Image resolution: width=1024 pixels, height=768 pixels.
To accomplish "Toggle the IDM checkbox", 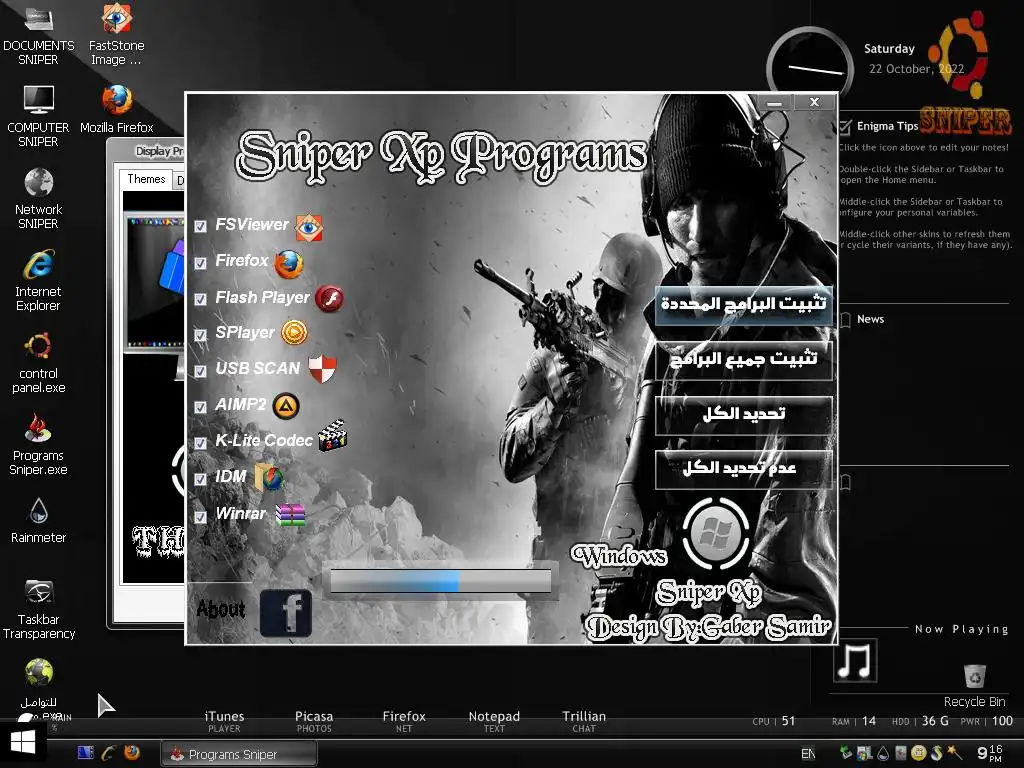I will coord(200,479).
